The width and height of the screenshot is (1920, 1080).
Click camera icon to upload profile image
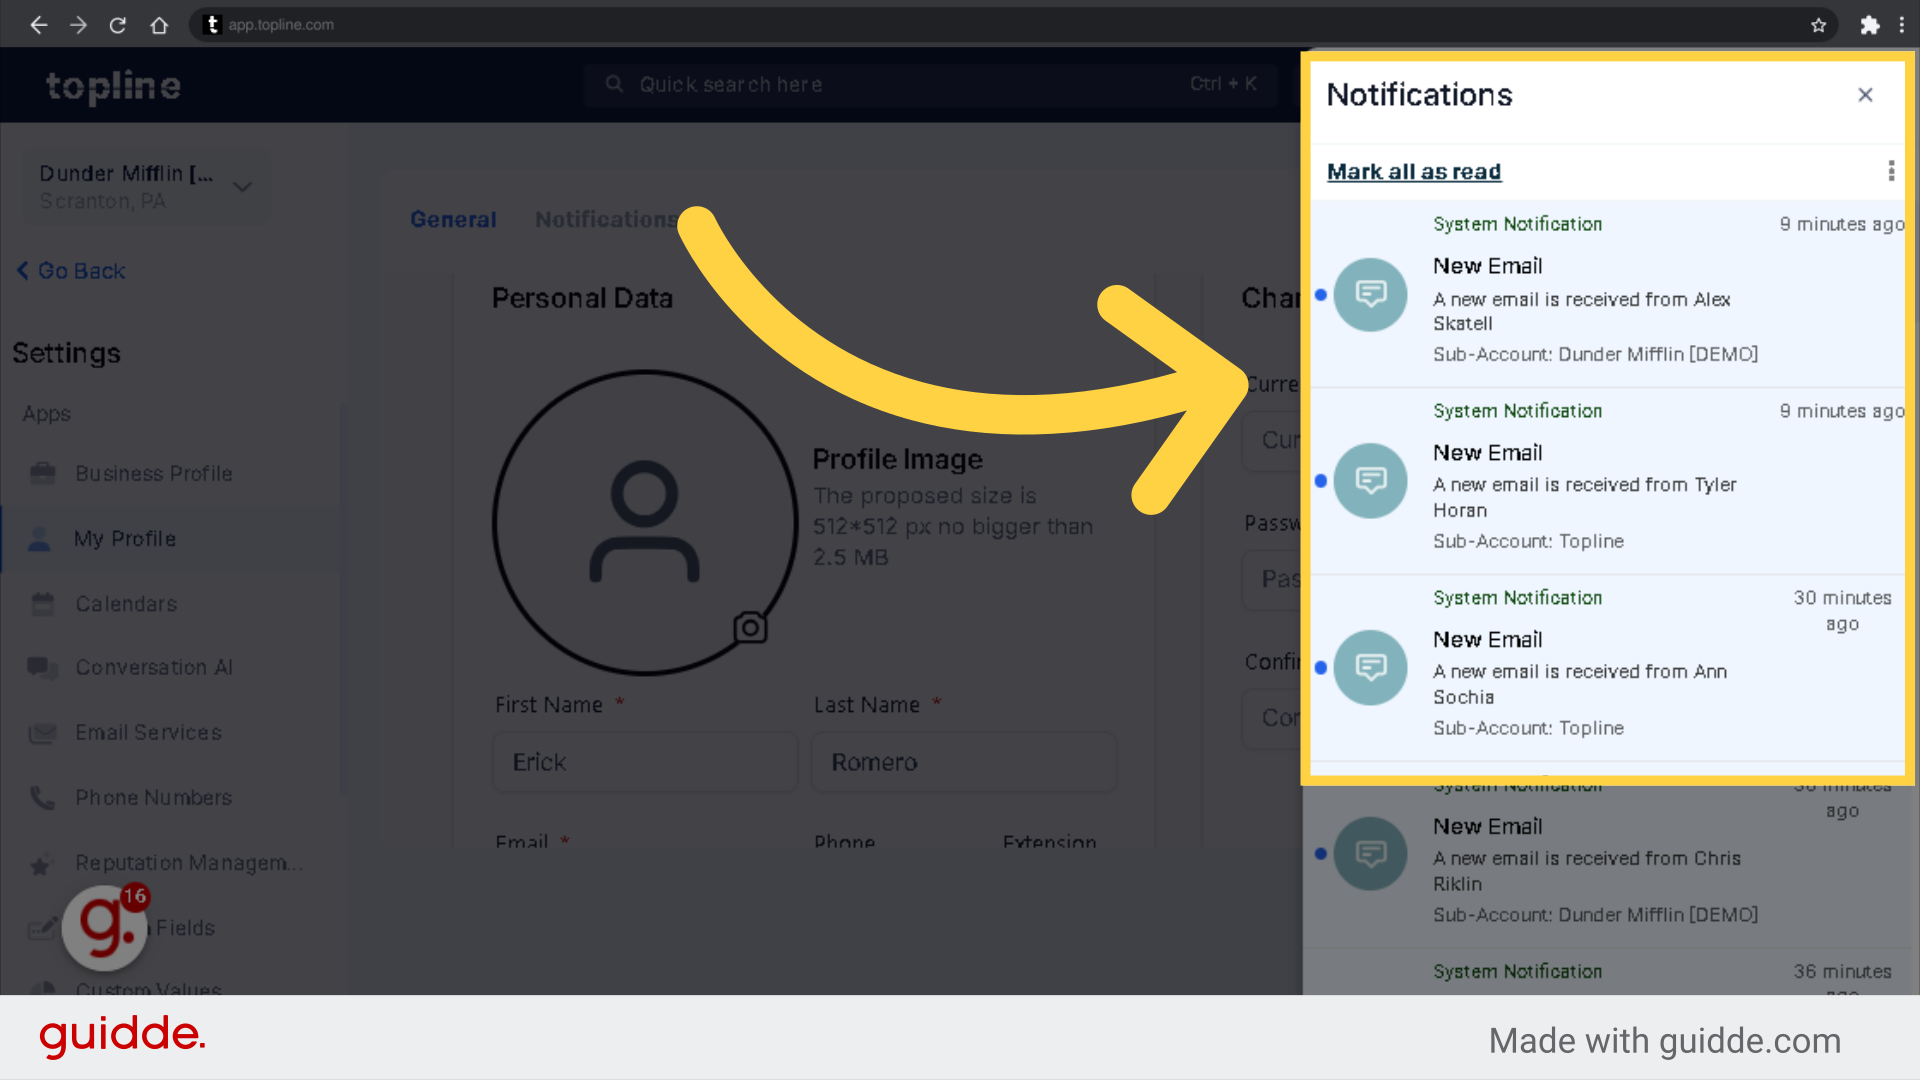pyautogui.click(x=750, y=627)
